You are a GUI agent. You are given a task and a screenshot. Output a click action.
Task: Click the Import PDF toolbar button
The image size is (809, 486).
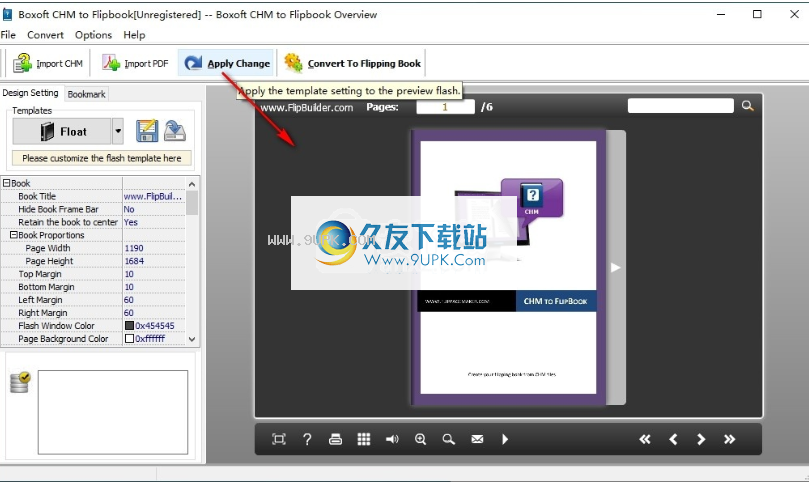(x=135, y=63)
